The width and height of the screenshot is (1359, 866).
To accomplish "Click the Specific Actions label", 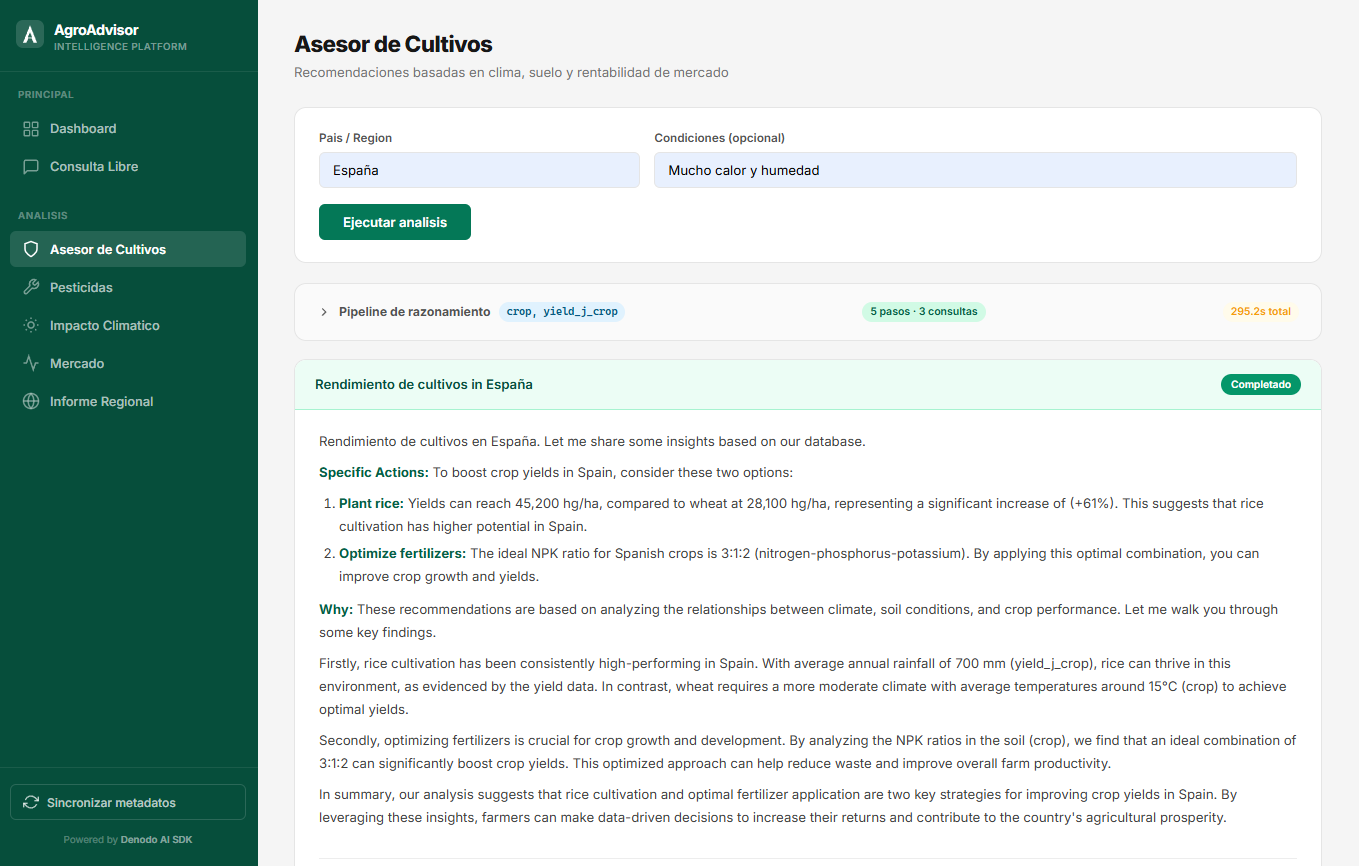I will pos(374,472).
